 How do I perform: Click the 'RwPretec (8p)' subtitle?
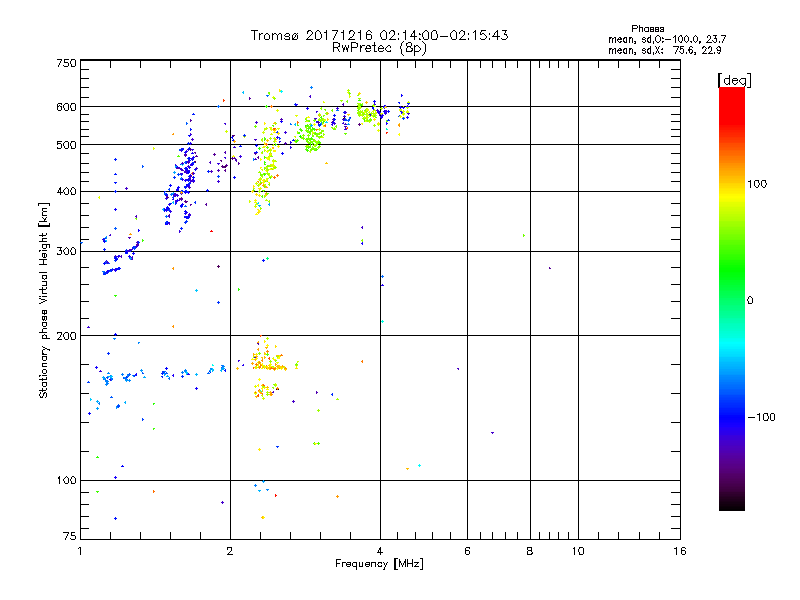(379, 48)
